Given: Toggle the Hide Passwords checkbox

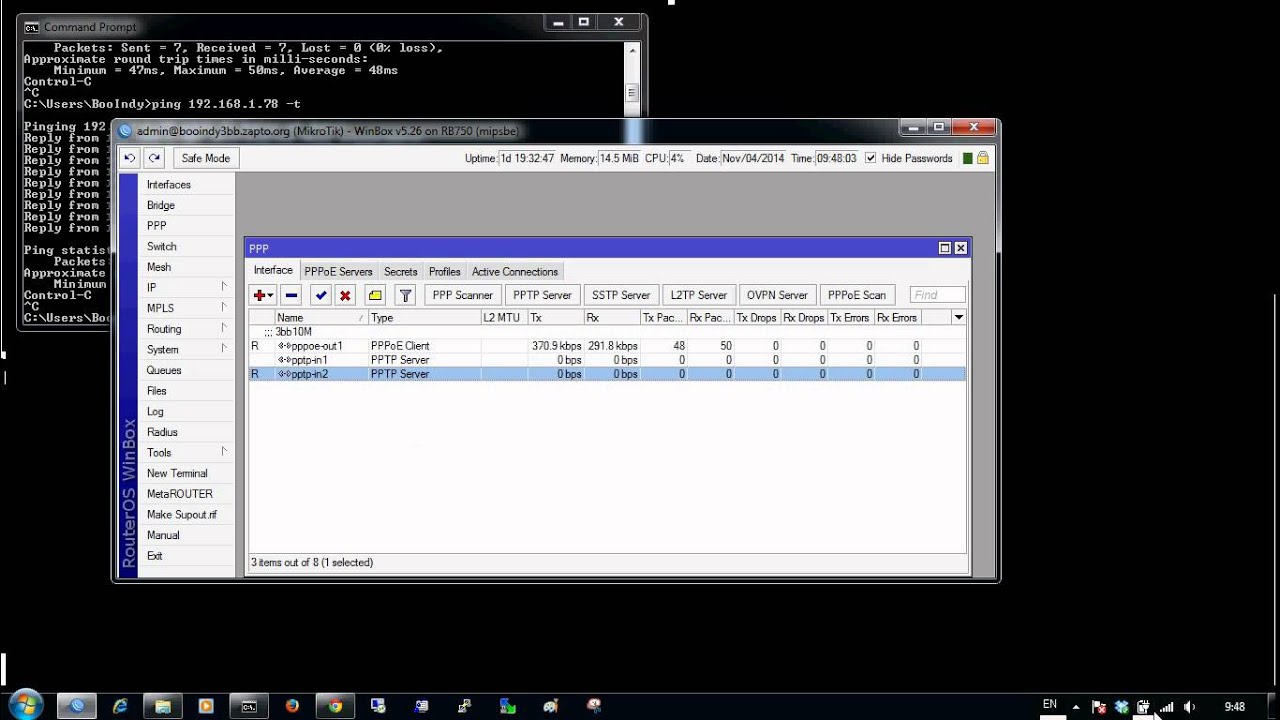Looking at the screenshot, I should pyautogui.click(x=870, y=158).
